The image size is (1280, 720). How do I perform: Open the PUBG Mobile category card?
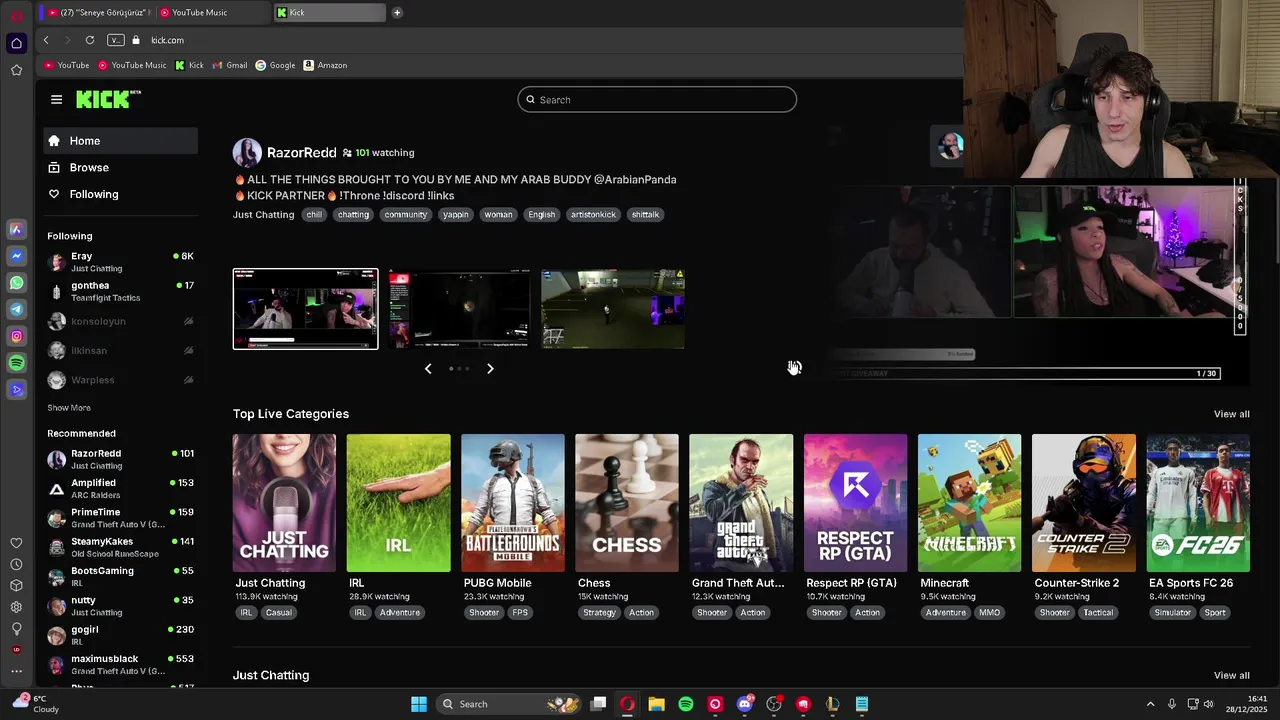513,503
